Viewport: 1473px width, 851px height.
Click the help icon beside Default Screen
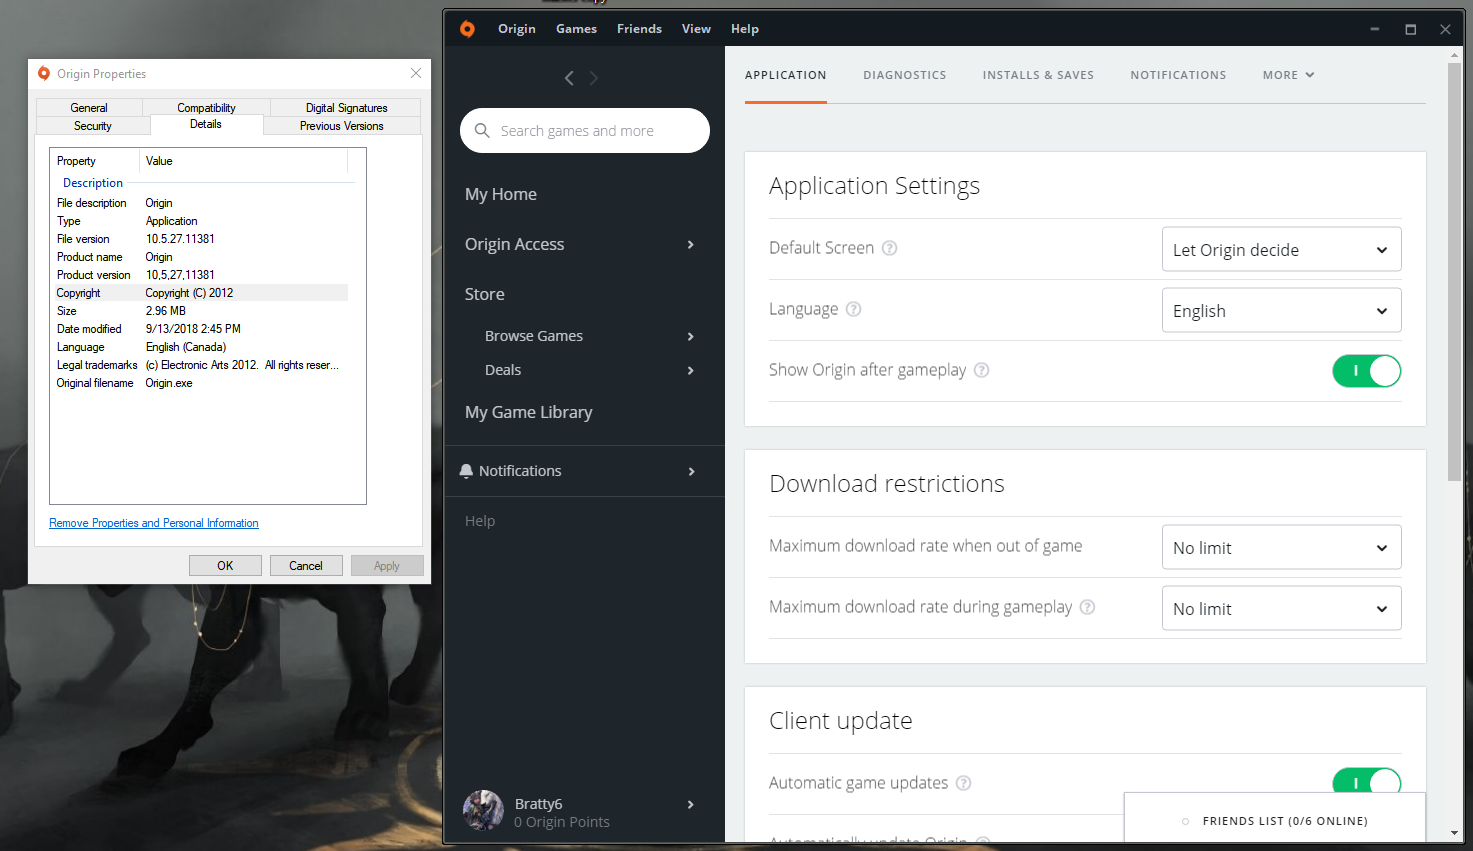889,248
